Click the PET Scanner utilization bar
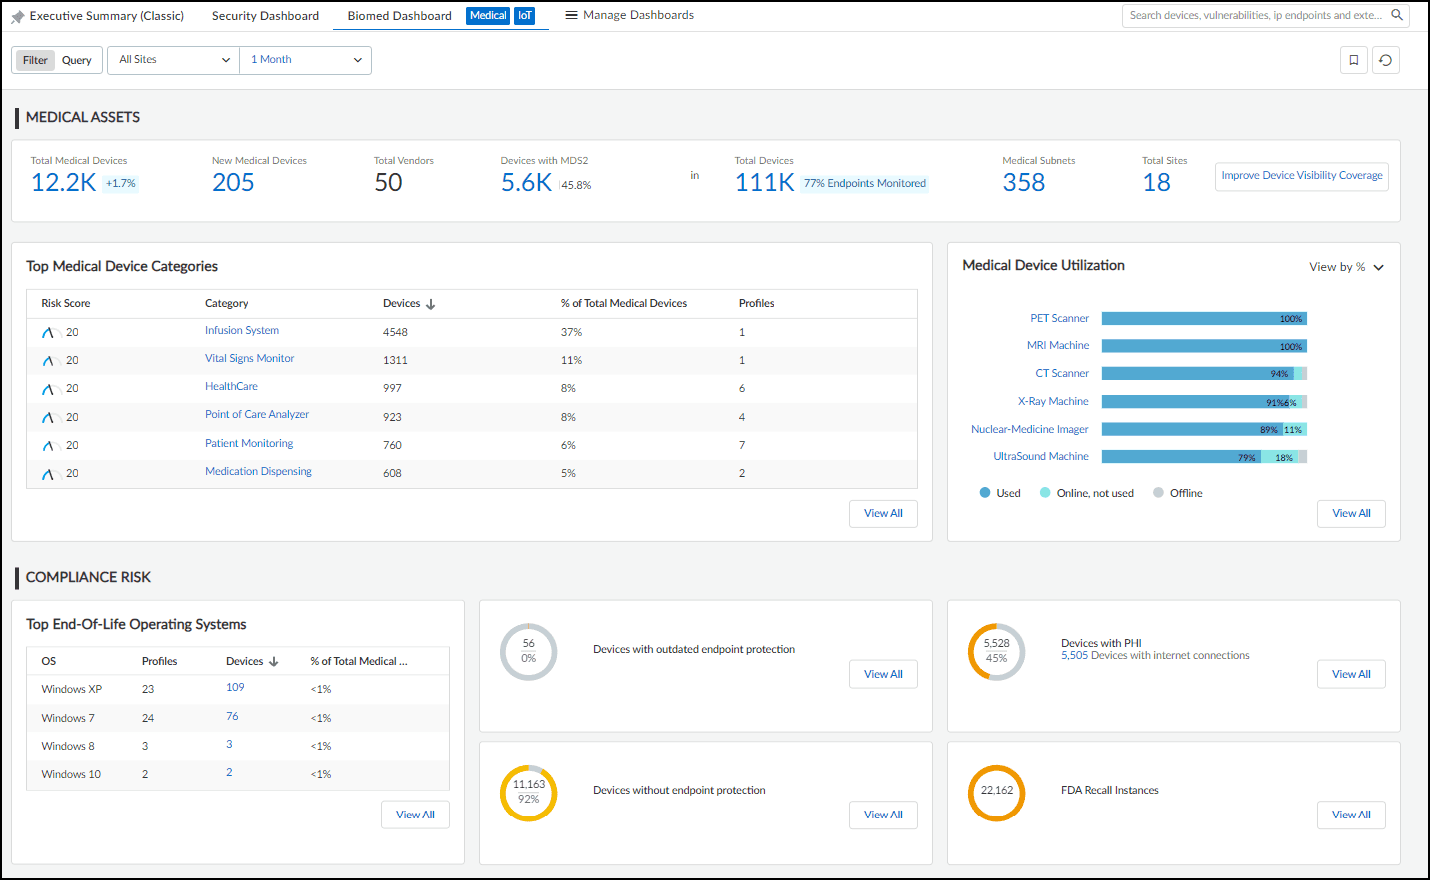1430x880 pixels. [x=1204, y=319]
